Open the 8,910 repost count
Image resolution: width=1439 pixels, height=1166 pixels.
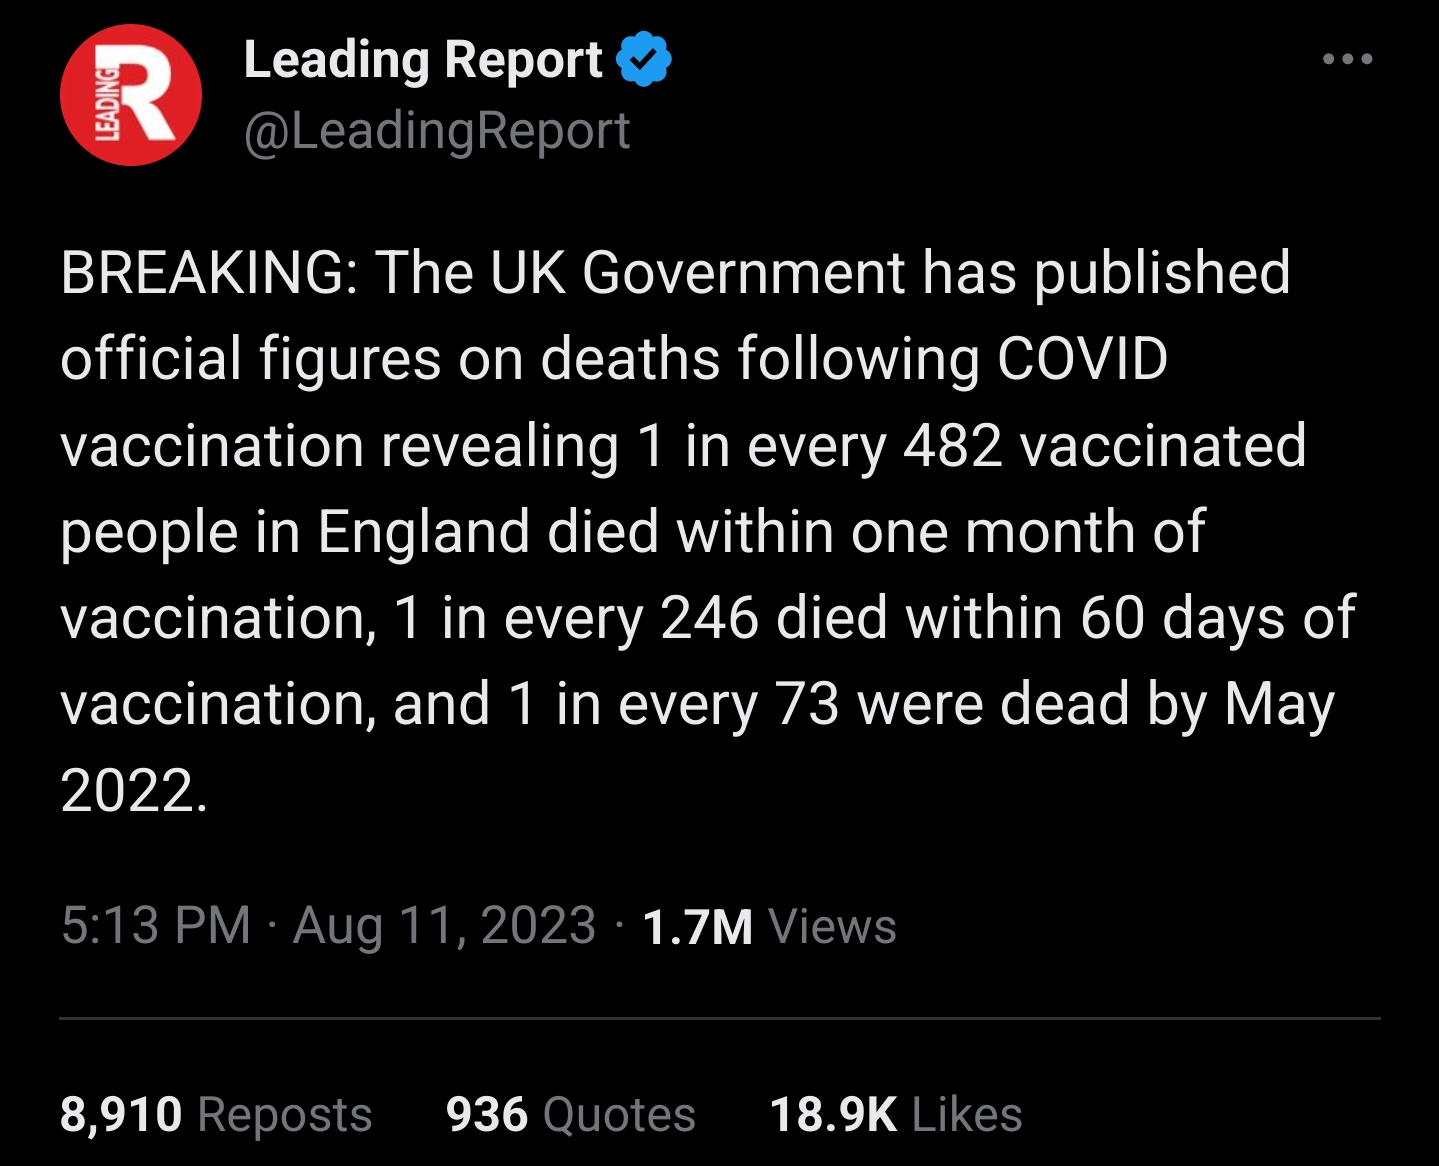tap(121, 1114)
